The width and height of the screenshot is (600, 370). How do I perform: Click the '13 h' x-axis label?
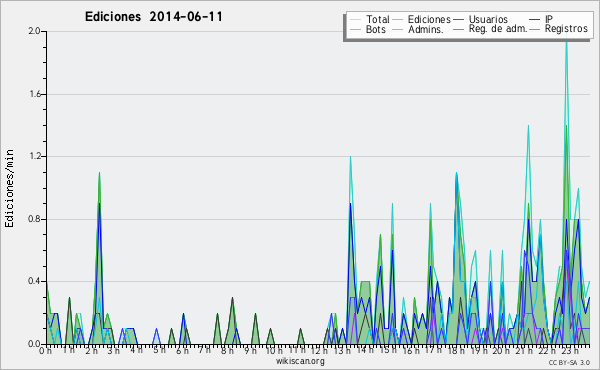point(342,350)
